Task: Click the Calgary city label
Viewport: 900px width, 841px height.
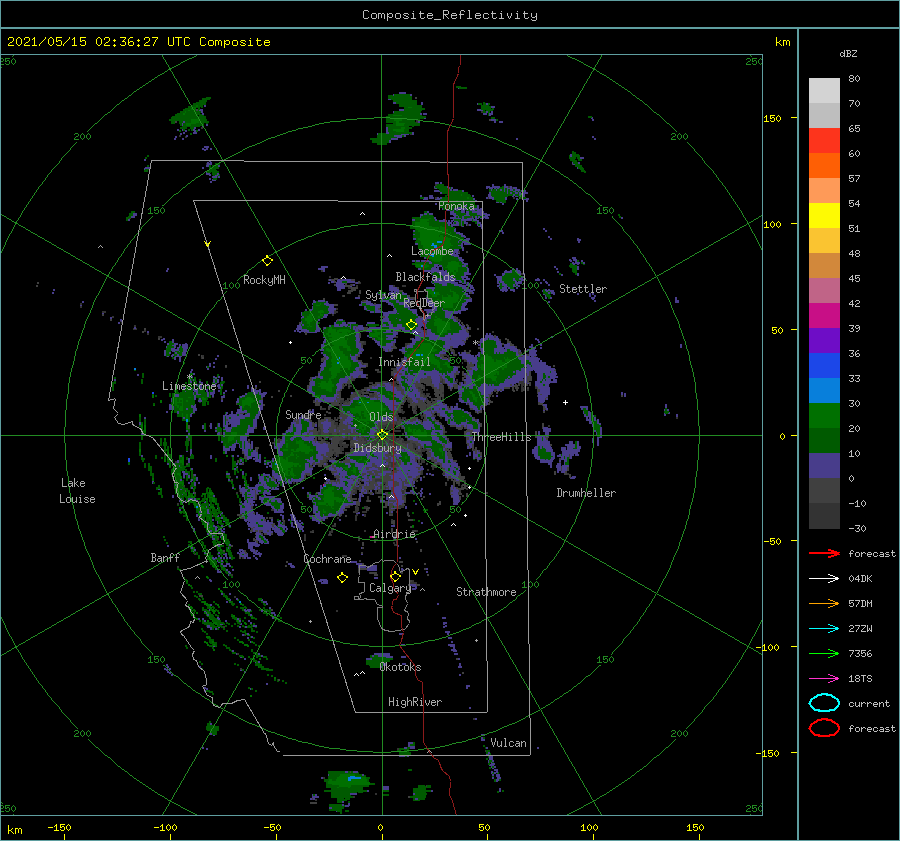Action: [x=390, y=588]
